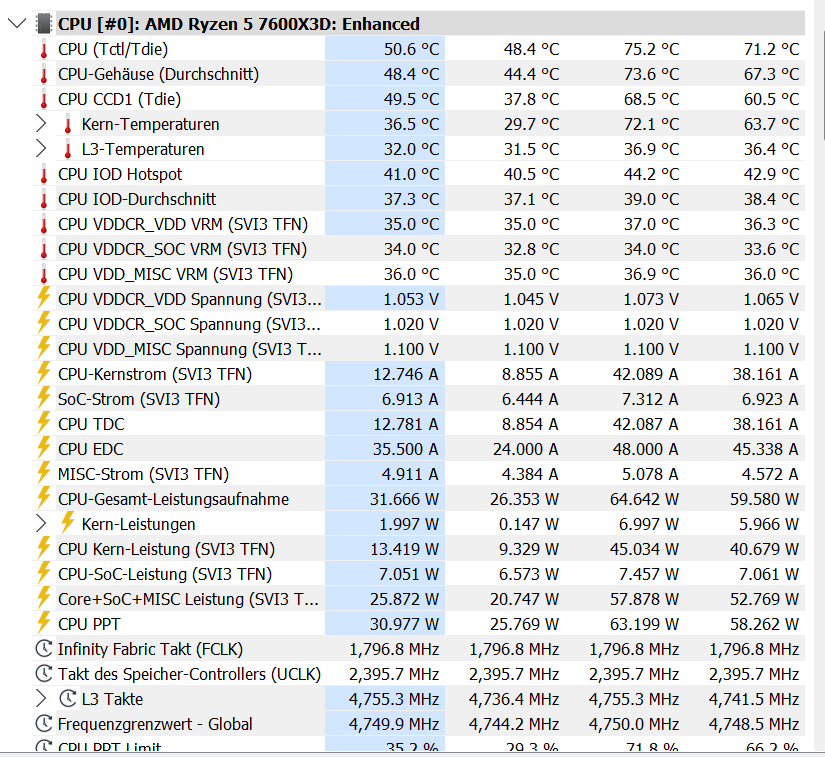This screenshot has height=757, width=825.
Task: Click lightning icon of CPU VDDCR_VDD Spannung
Action: (44, 298)
